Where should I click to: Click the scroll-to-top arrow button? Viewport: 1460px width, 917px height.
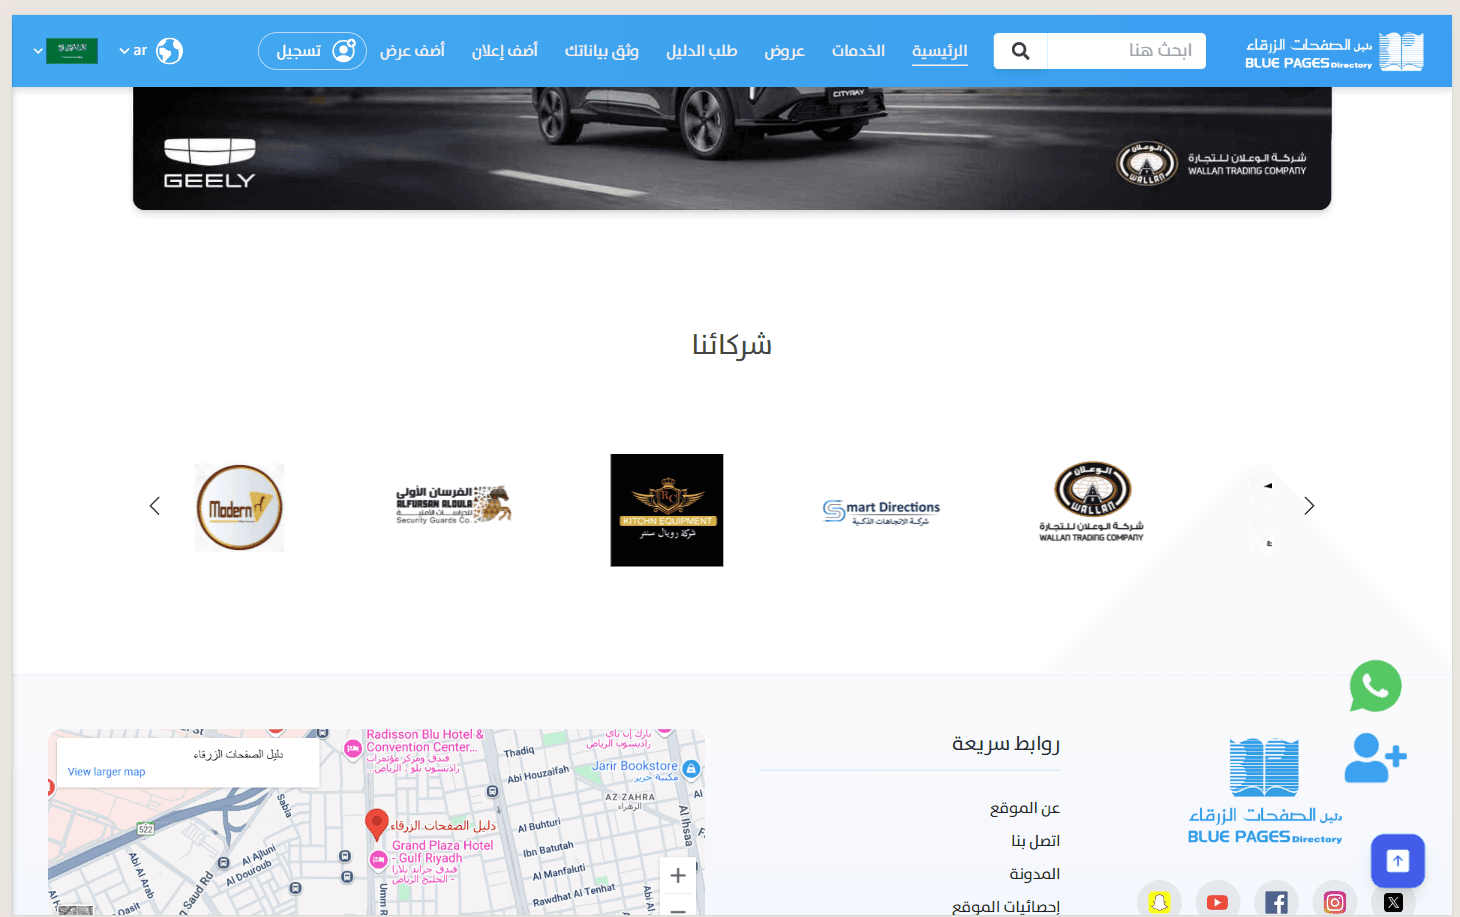(x=1397, y=861)
